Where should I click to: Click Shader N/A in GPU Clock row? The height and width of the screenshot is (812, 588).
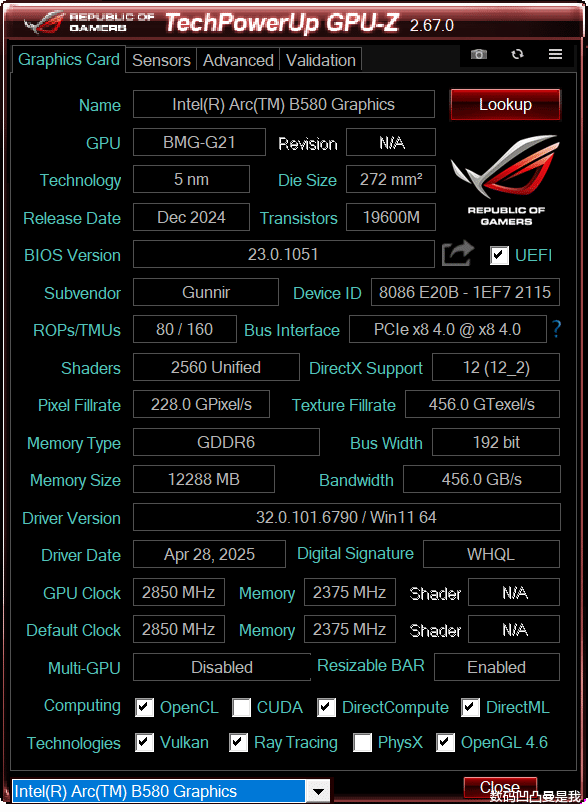514,592
